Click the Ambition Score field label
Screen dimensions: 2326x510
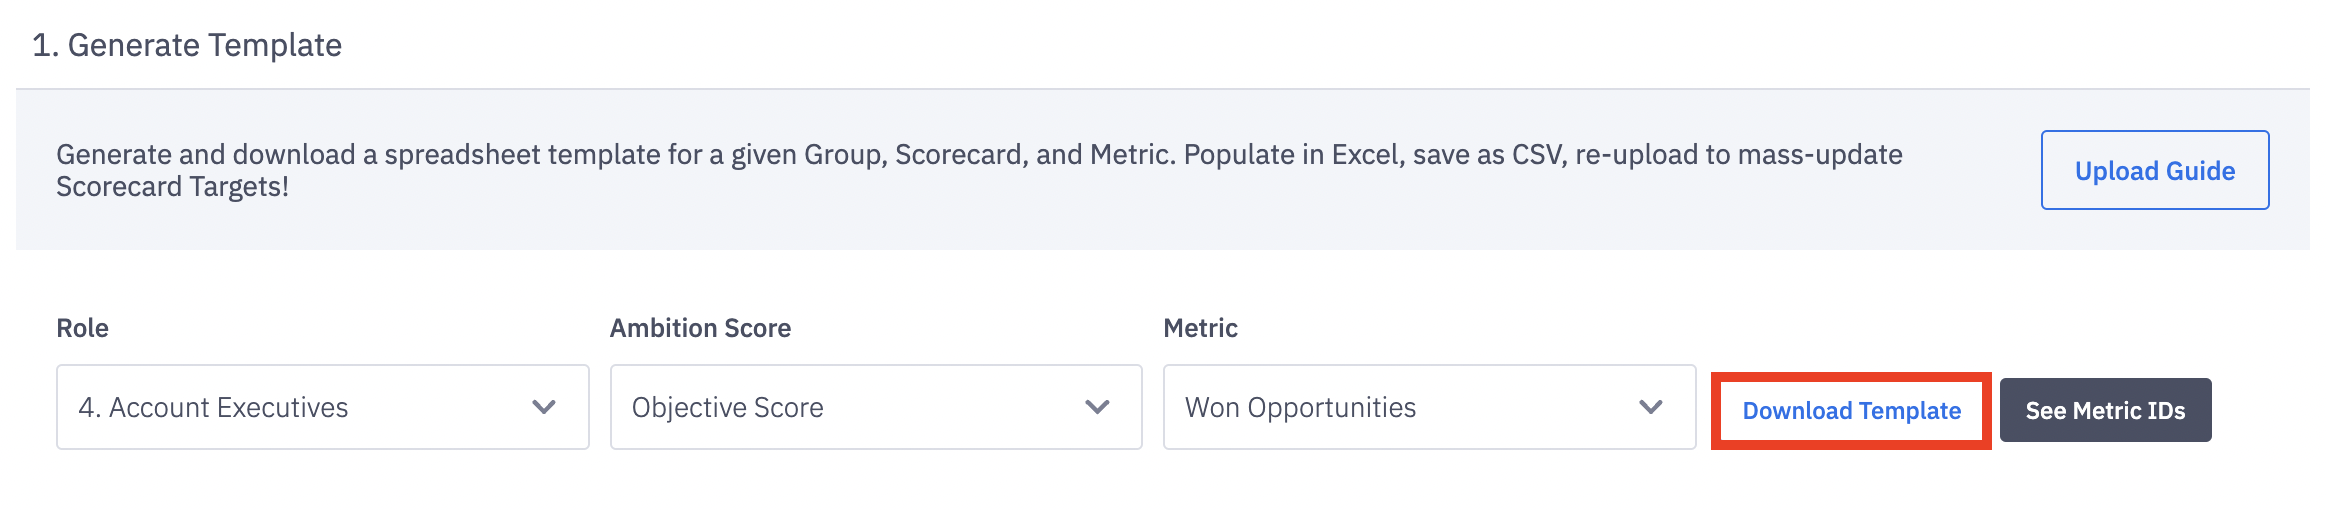point(700,328)
